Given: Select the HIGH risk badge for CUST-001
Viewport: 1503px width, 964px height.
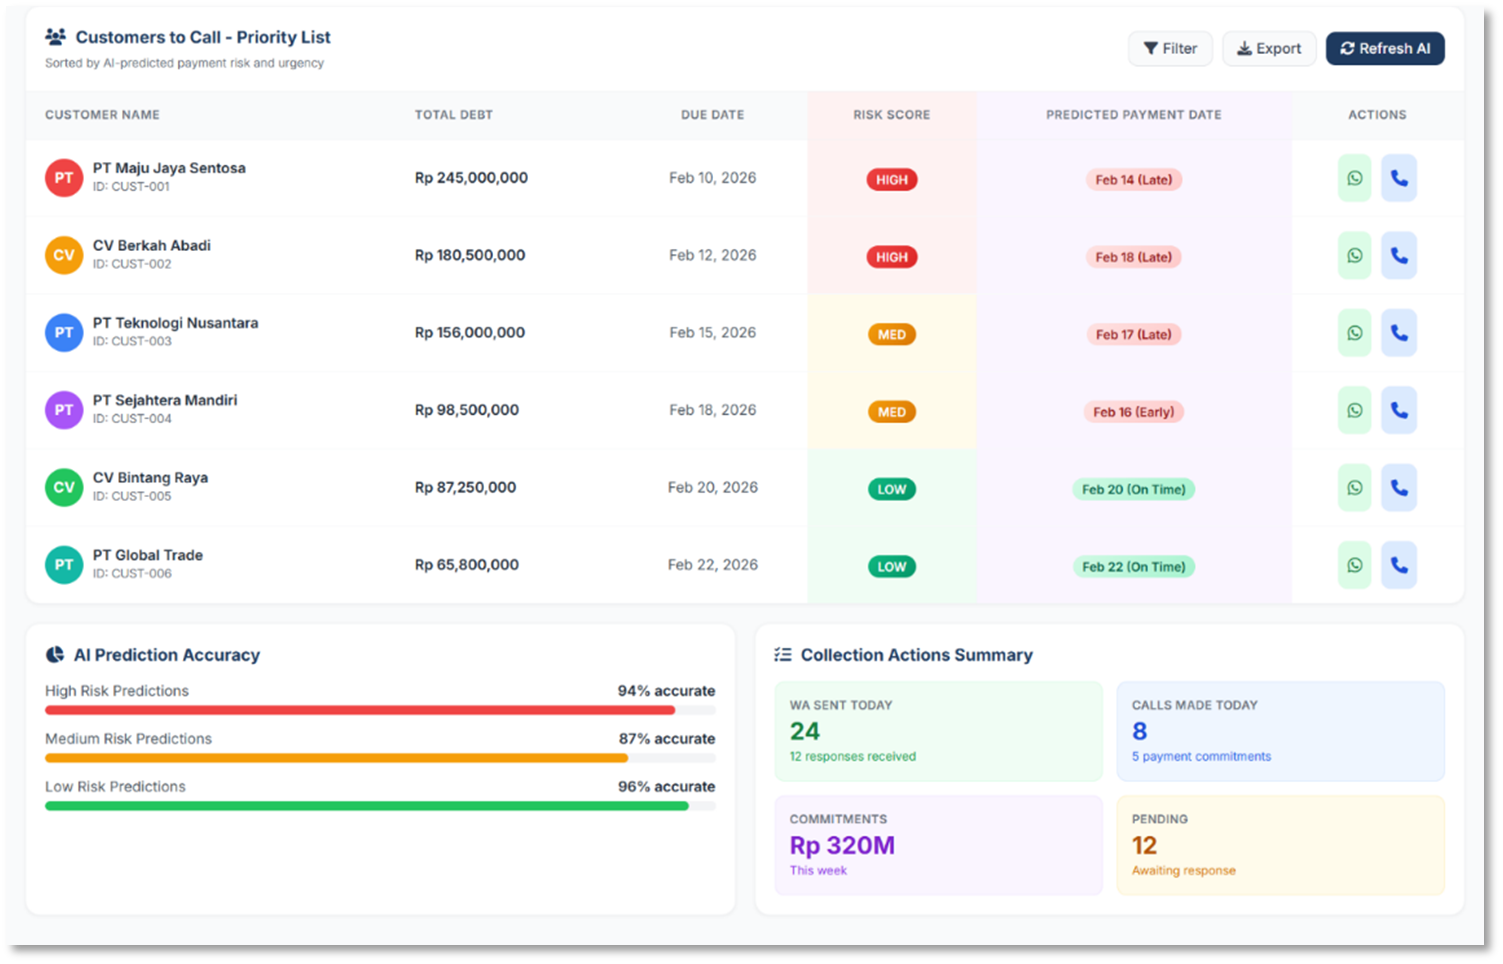Looking at the screenshot, I should pos(891,180).
